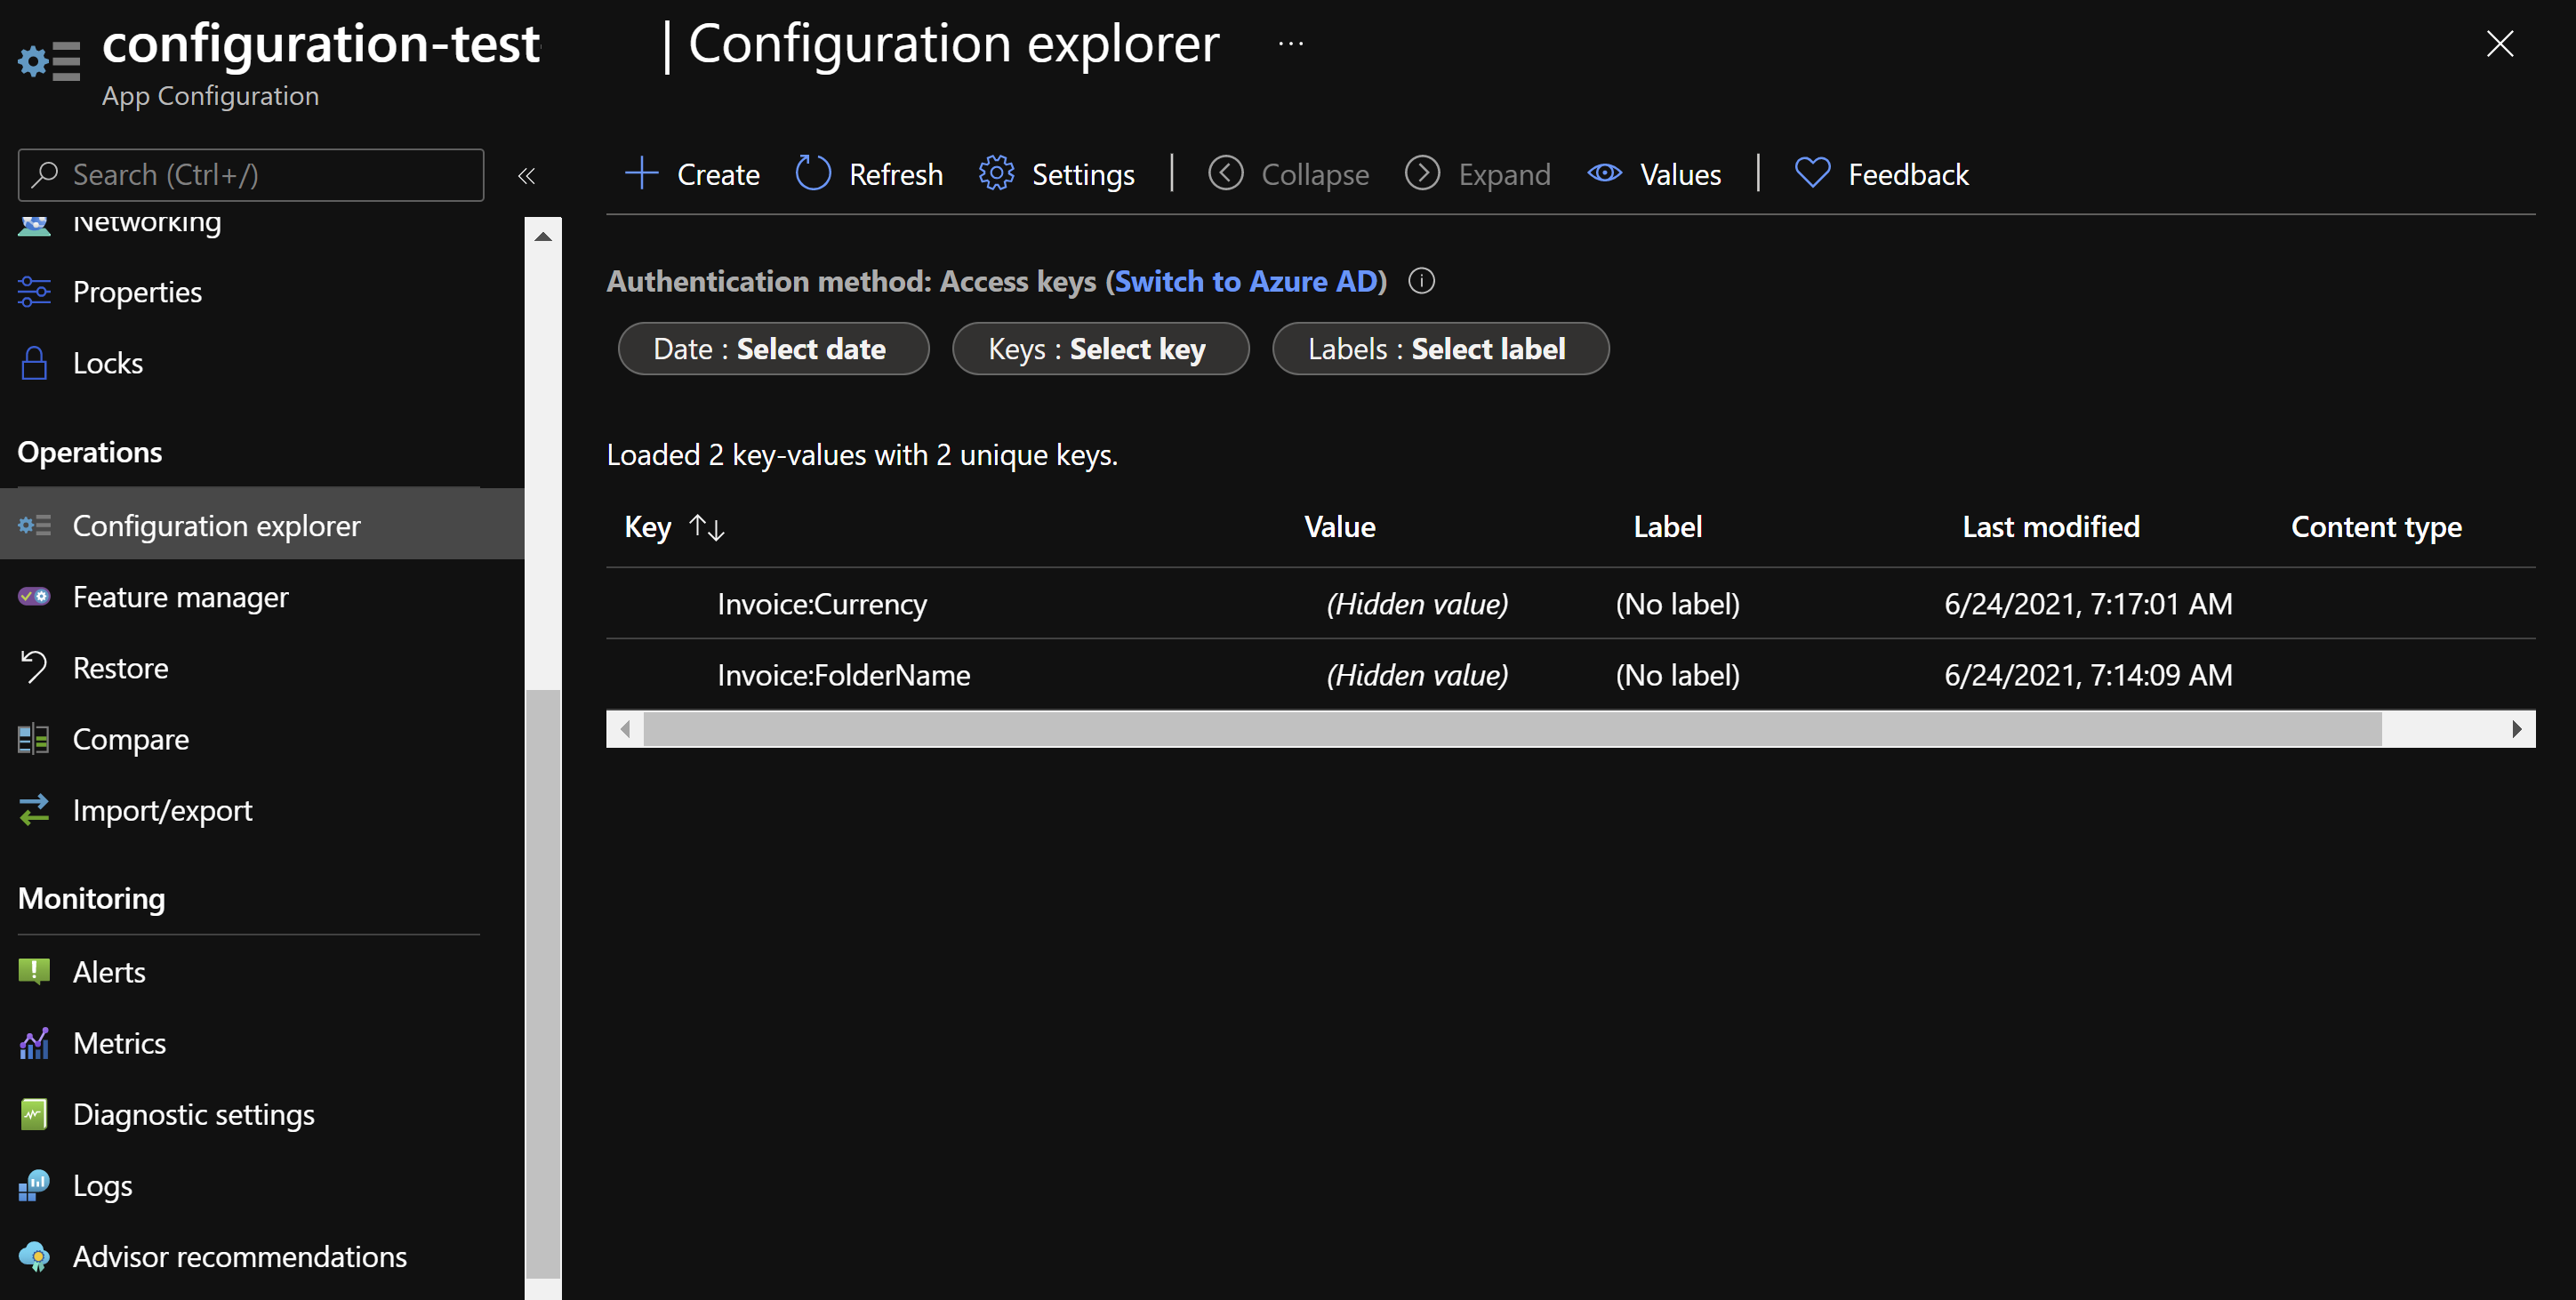
Task: Create a new key-value
Action: tap(692, 173)
